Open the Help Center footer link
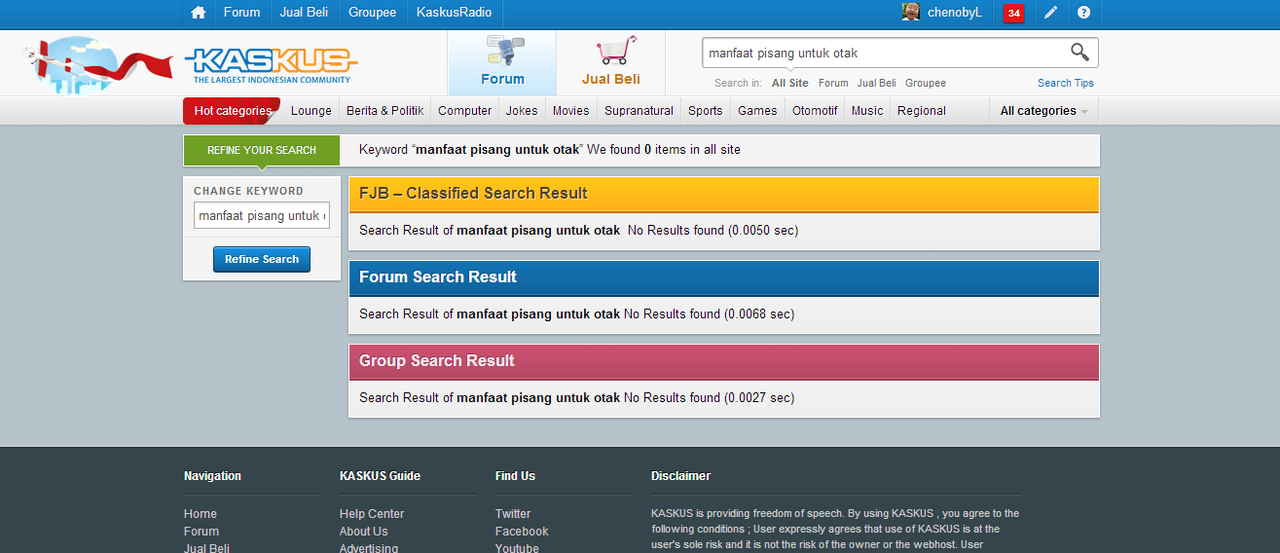 click(x=372, y=514)
